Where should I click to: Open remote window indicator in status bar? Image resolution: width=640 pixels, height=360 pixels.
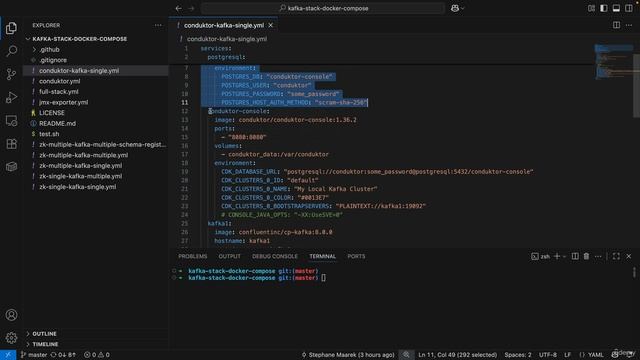coord(8,355)
